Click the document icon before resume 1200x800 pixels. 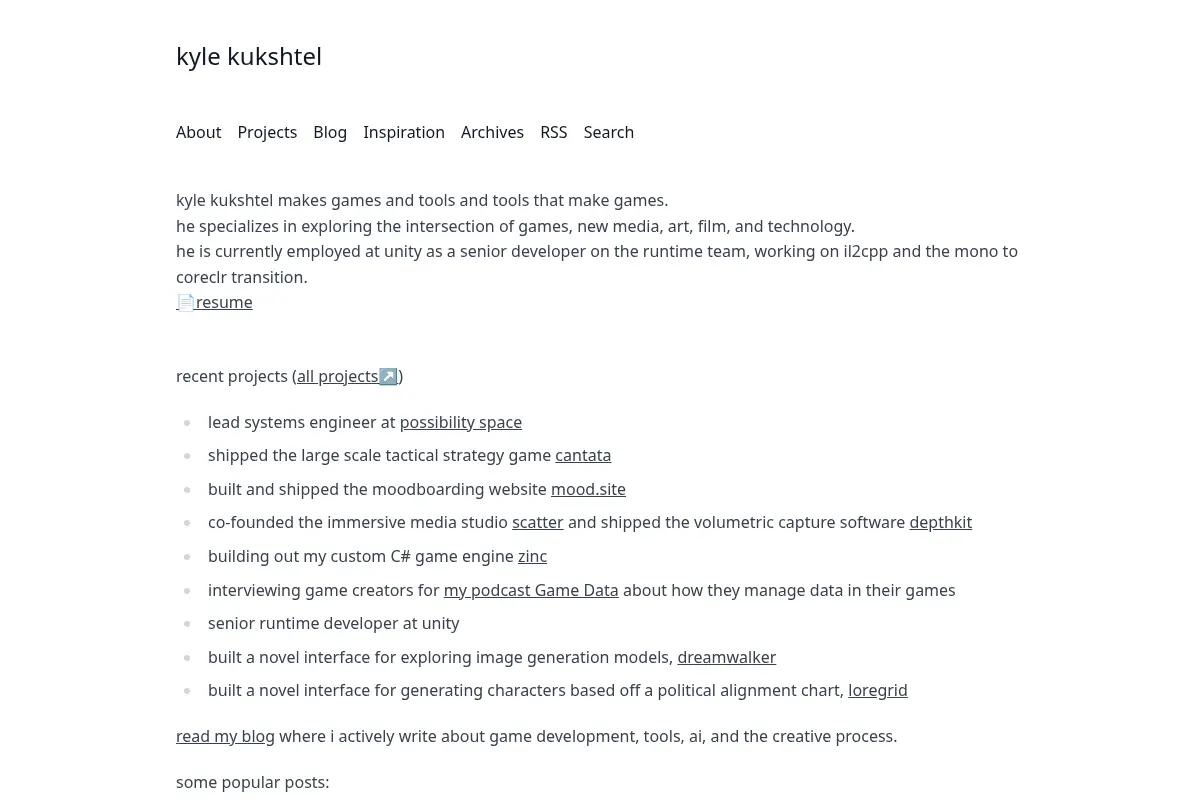tap(186, 302)
